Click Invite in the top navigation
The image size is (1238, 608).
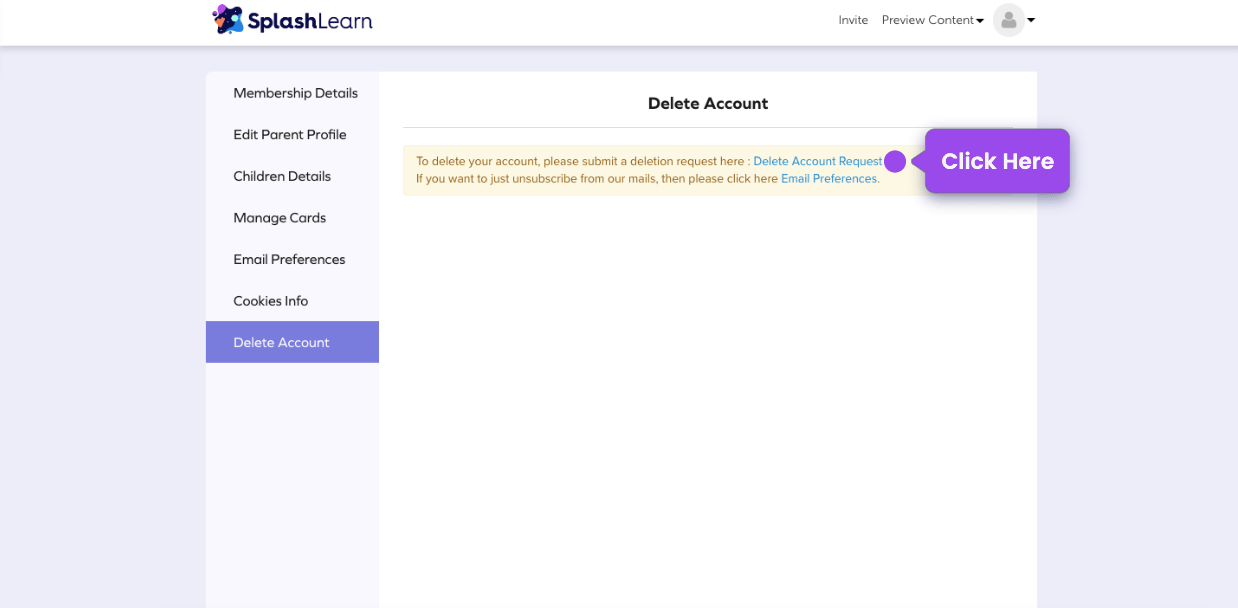(x=853, y=20)
